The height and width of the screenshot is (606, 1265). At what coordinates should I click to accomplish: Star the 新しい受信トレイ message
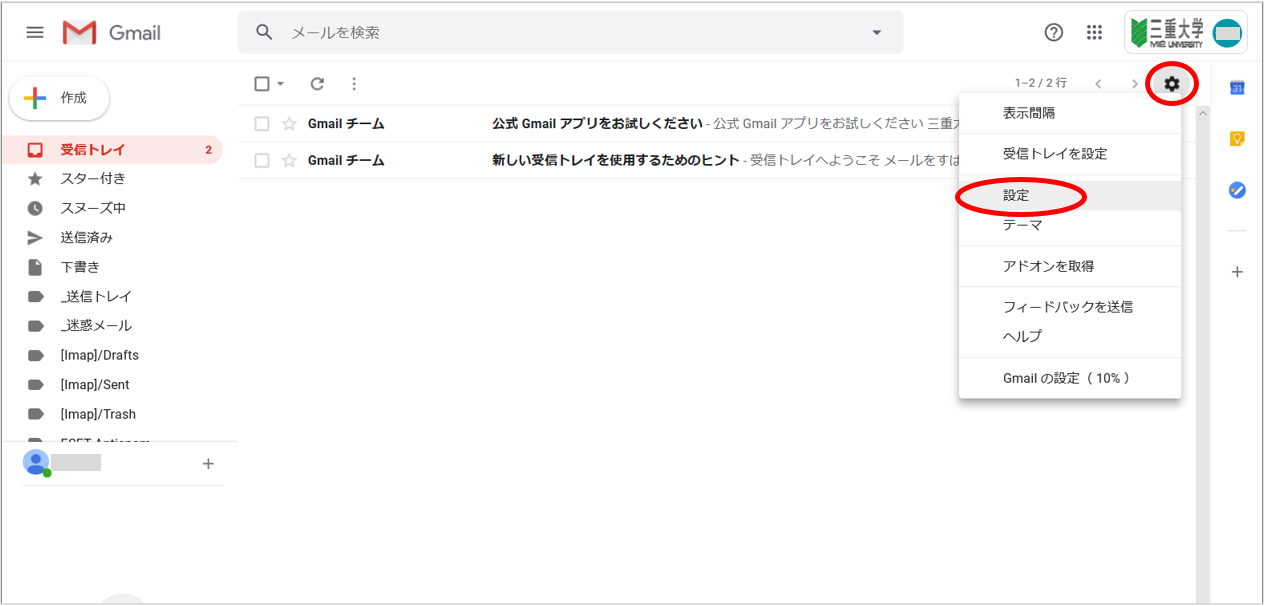pyautogui.click(x=289, y=160)
